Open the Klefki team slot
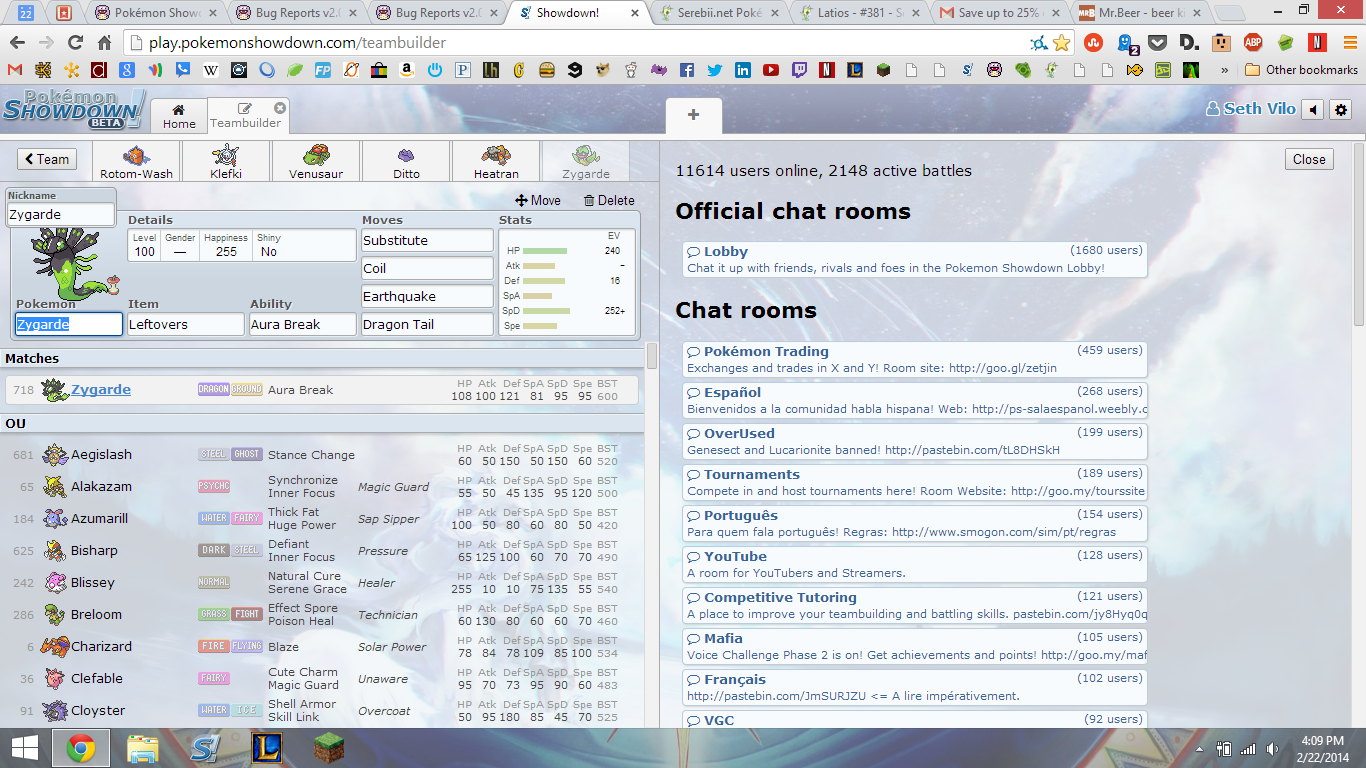The width and height of the screenshot is (1366, 768). pos(226,161)
